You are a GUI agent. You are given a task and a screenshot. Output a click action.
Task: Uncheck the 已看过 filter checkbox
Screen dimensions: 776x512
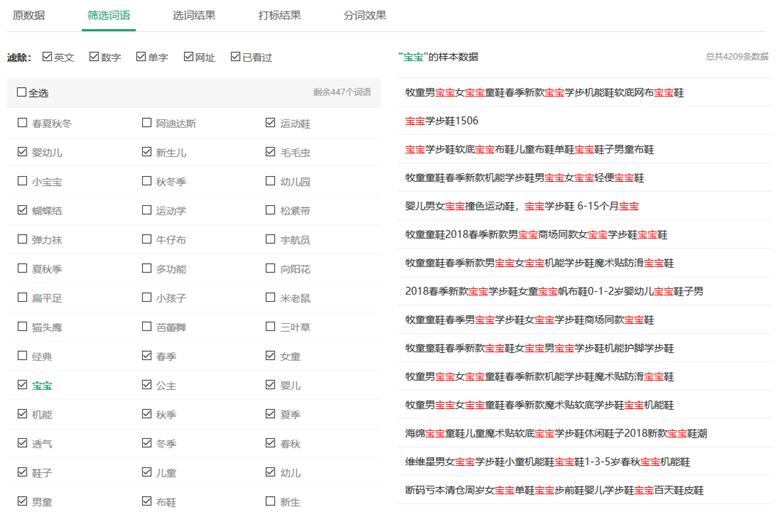(x=236, y=56)
